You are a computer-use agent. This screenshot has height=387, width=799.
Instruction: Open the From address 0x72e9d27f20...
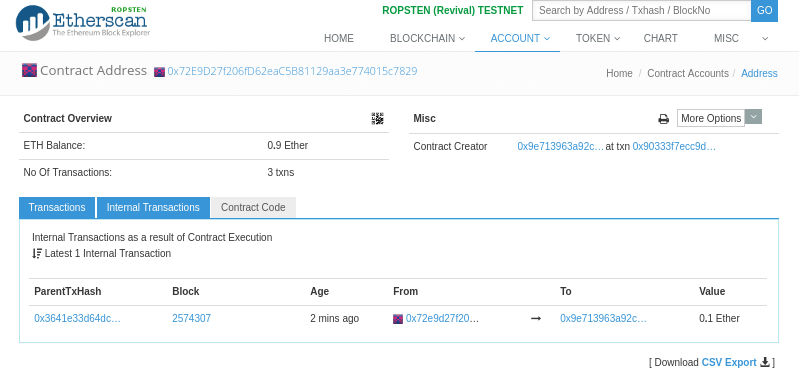pyautogui.click(x=442, y=318)
